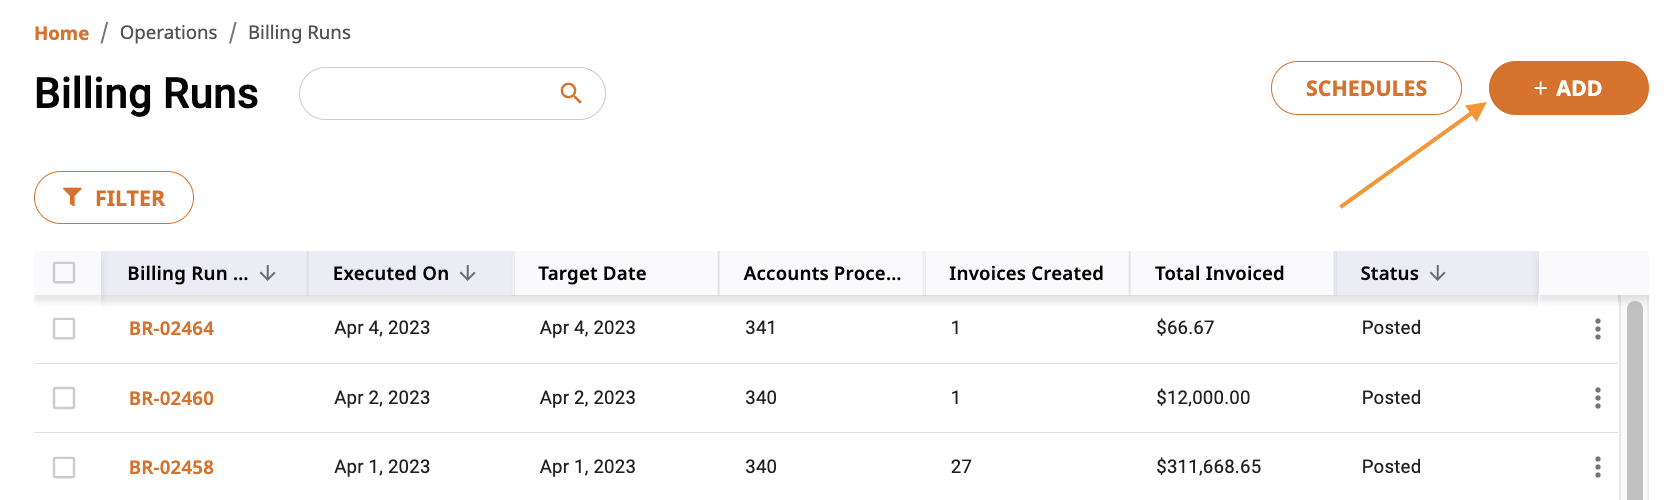Open the kebab menu for BR-02464
The height and width of the screenshot is (500, 1666).
pyautogui.click(x=1597, y=328)
